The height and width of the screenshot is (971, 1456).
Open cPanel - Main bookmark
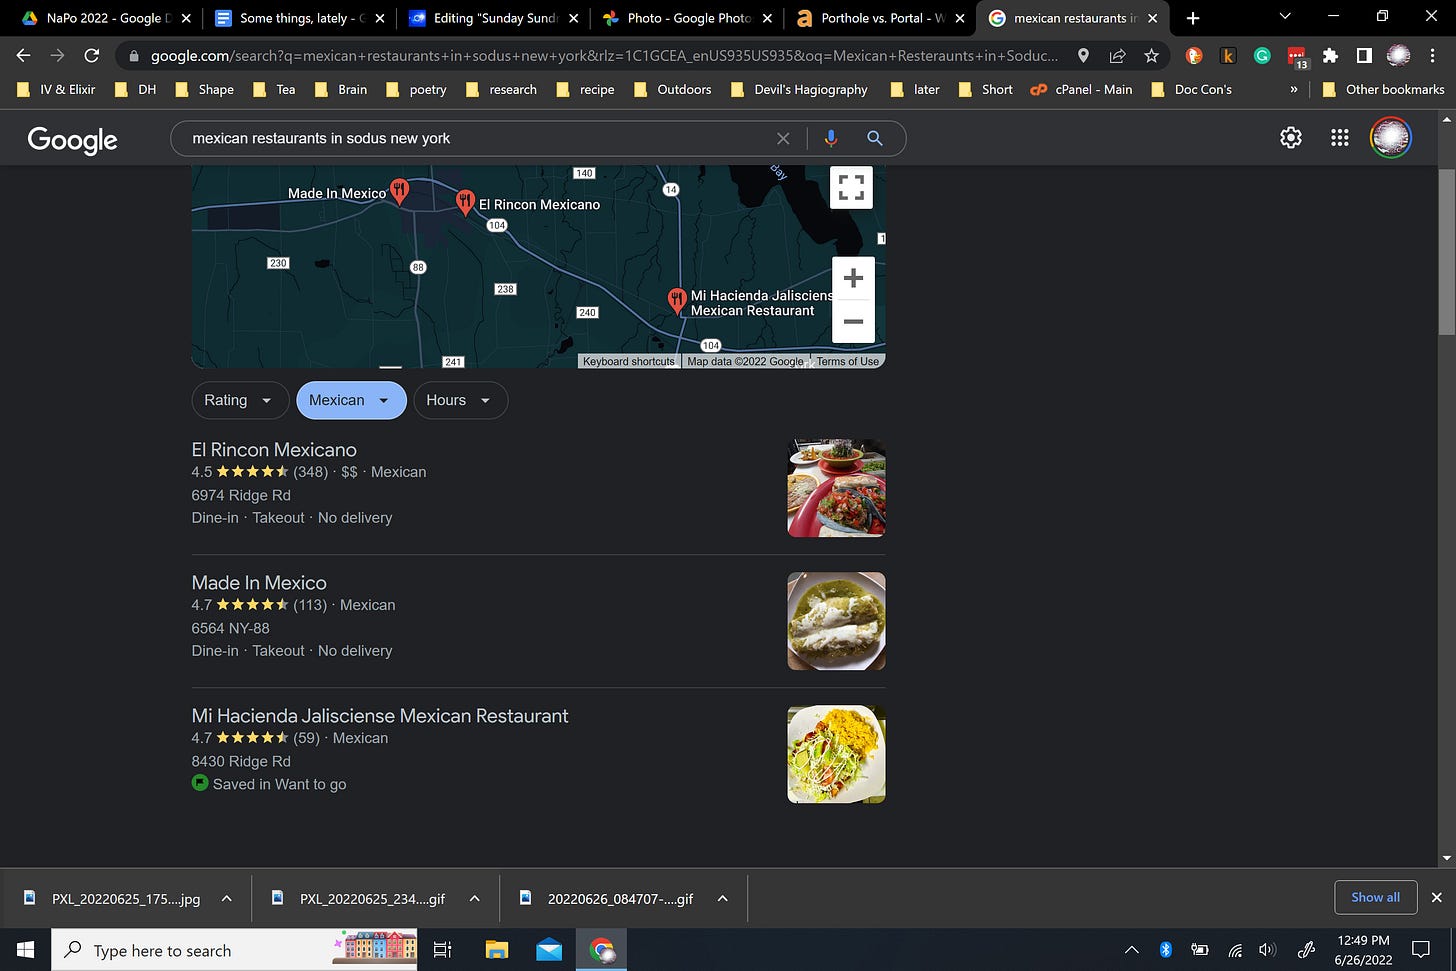[1082, 89]
